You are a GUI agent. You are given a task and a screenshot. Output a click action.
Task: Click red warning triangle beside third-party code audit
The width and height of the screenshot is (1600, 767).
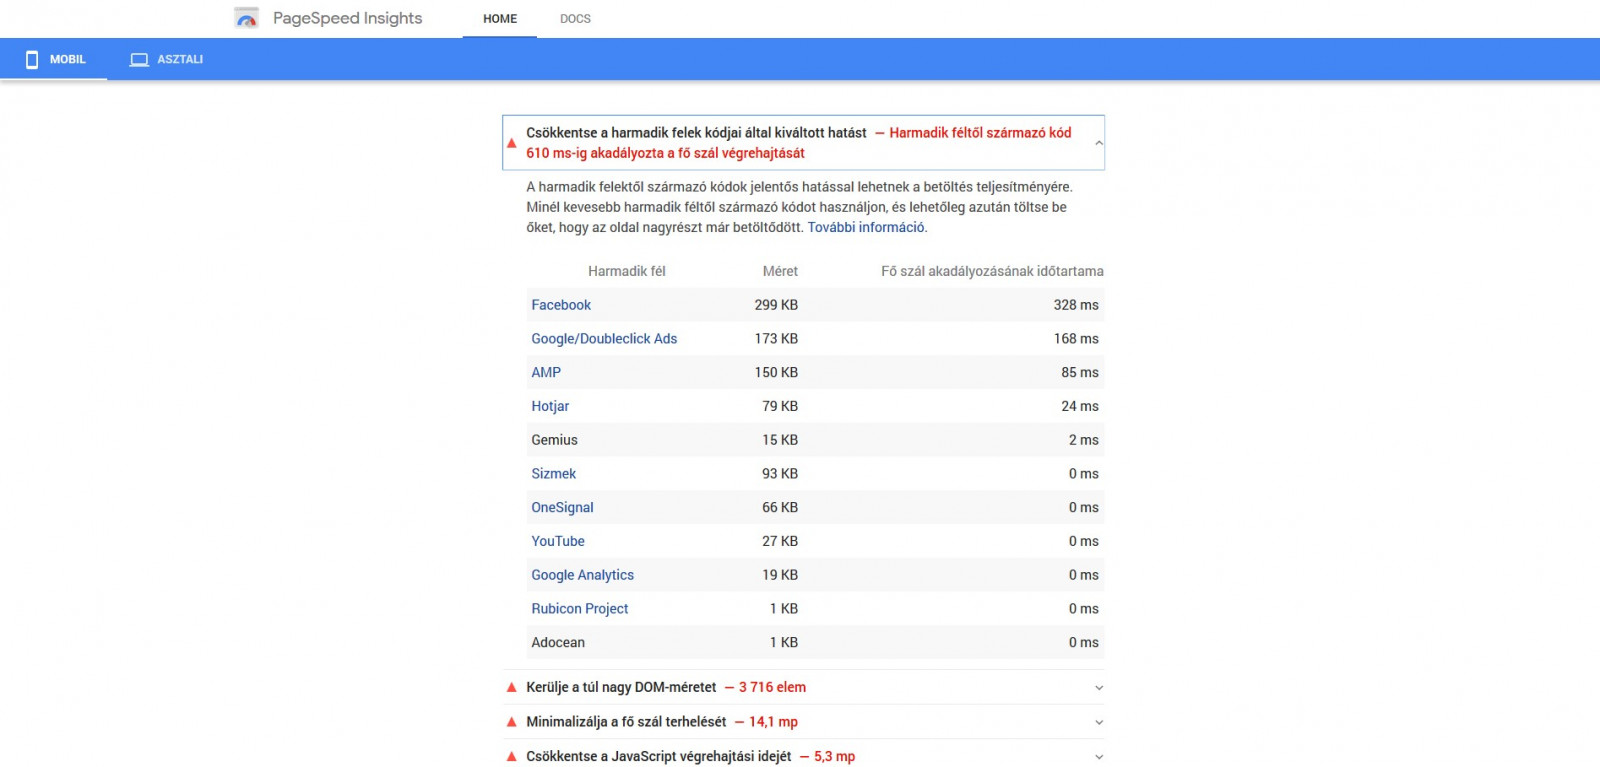pyautogui.click(x=512, y=143)
